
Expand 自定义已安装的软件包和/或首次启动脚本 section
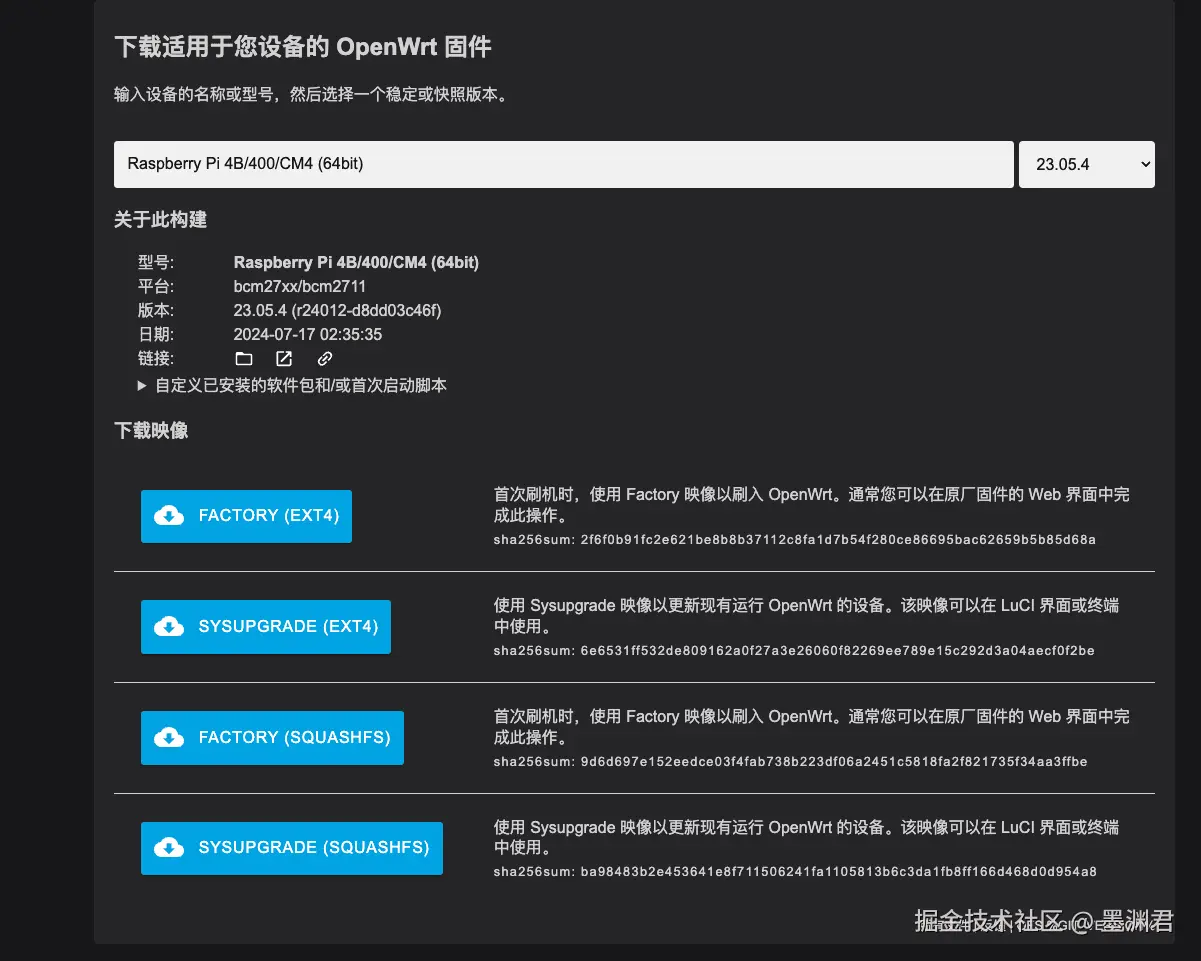click(x=292, y=385)
